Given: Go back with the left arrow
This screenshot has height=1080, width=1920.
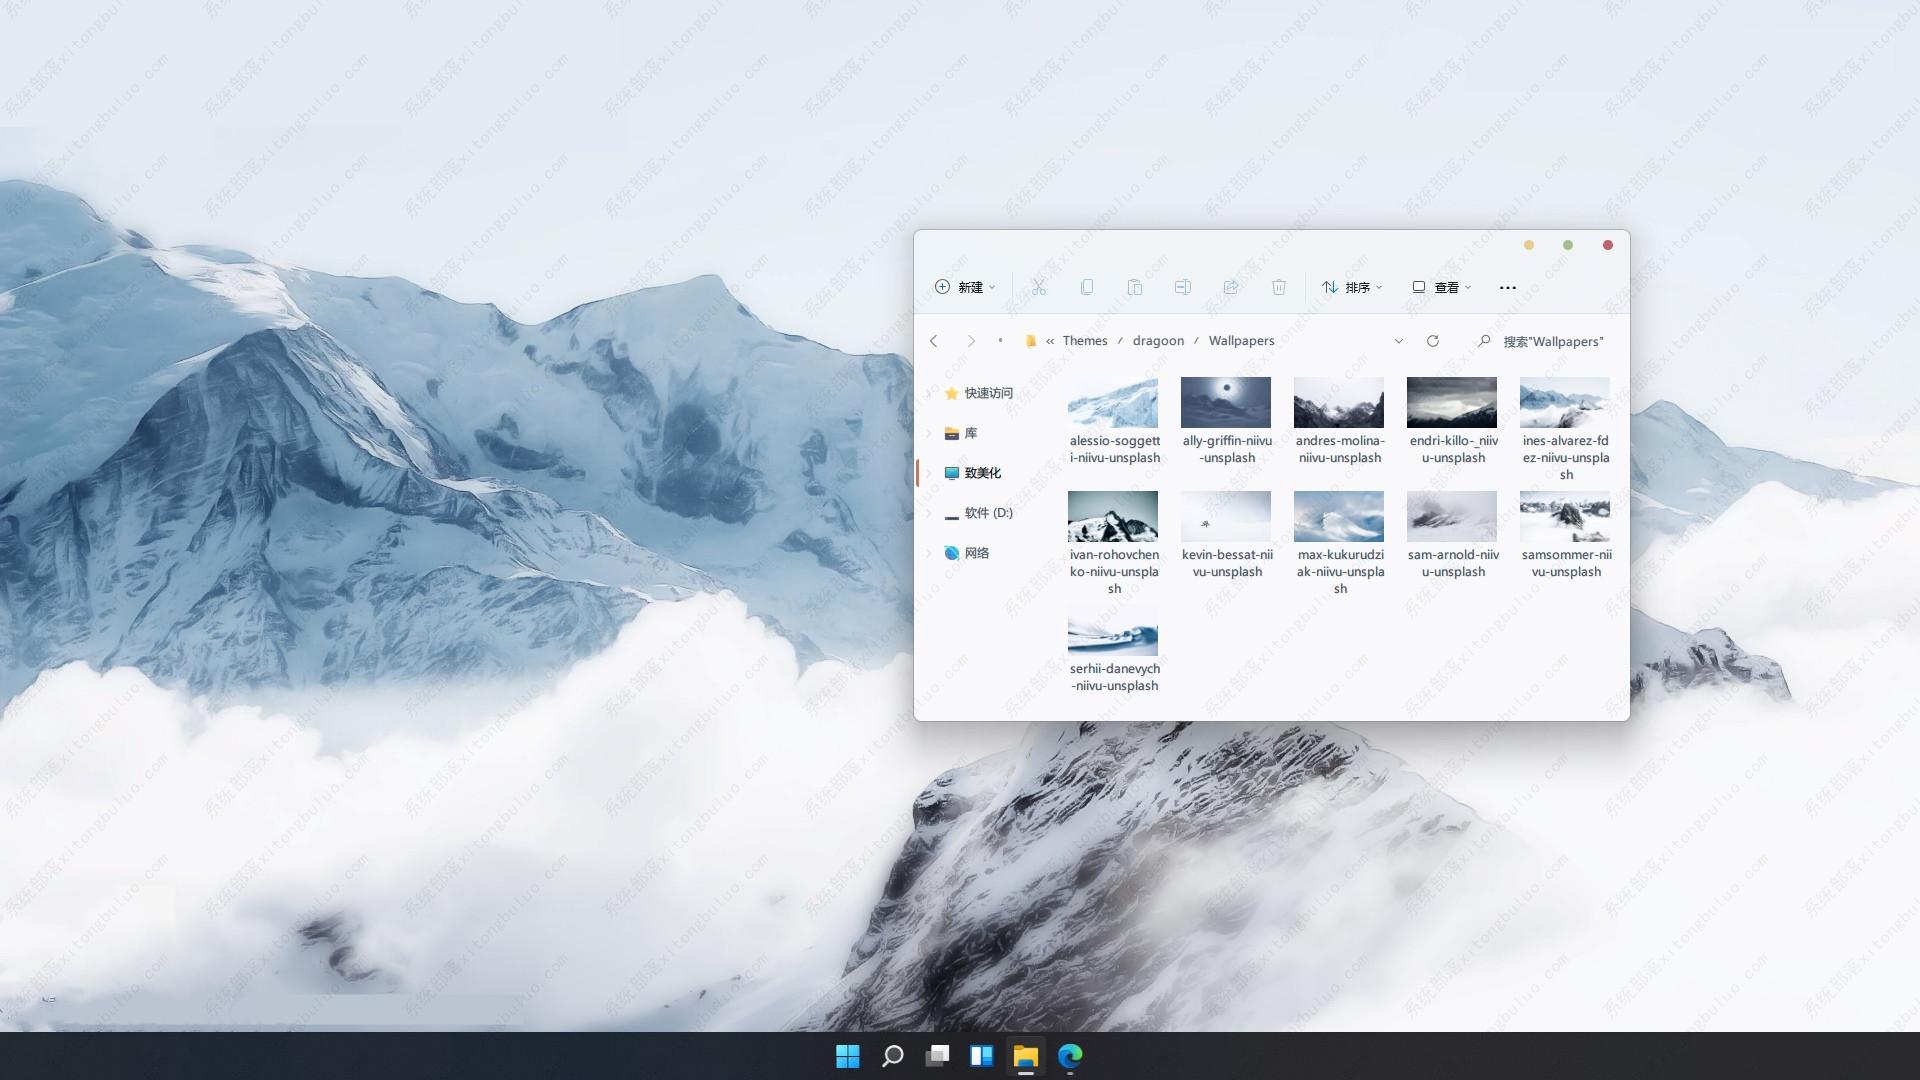Looking at the screenshot, I should [x=934, y=341].
